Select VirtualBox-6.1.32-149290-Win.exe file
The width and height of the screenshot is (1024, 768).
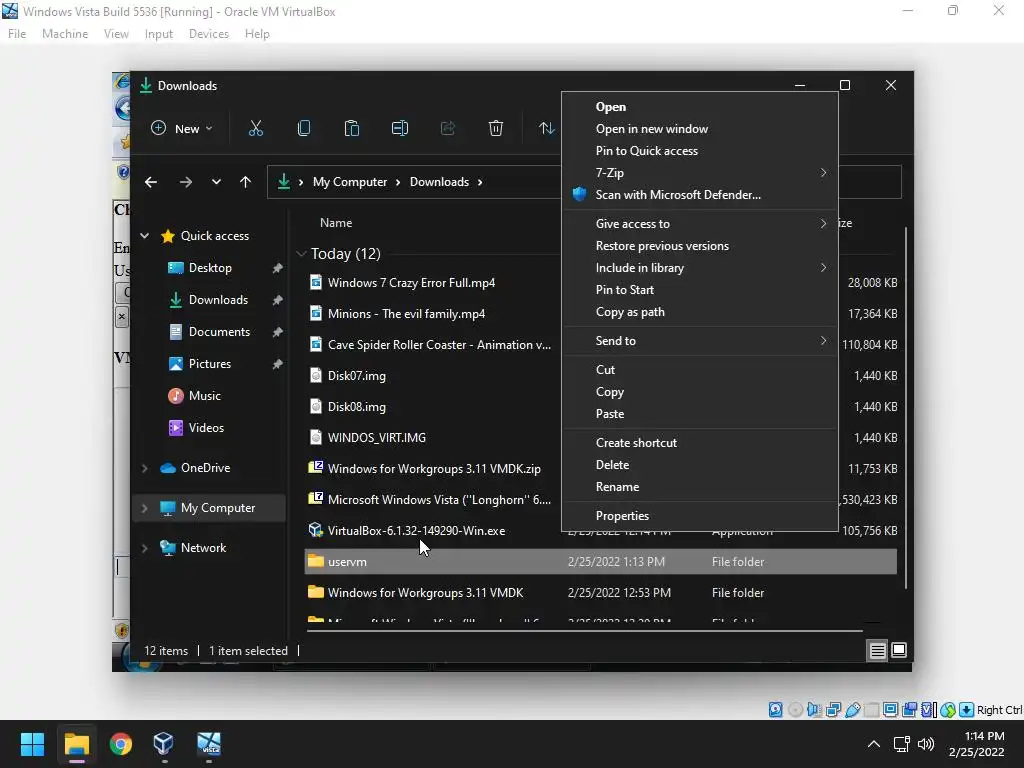pyautogui.click(x=416, y=531)
